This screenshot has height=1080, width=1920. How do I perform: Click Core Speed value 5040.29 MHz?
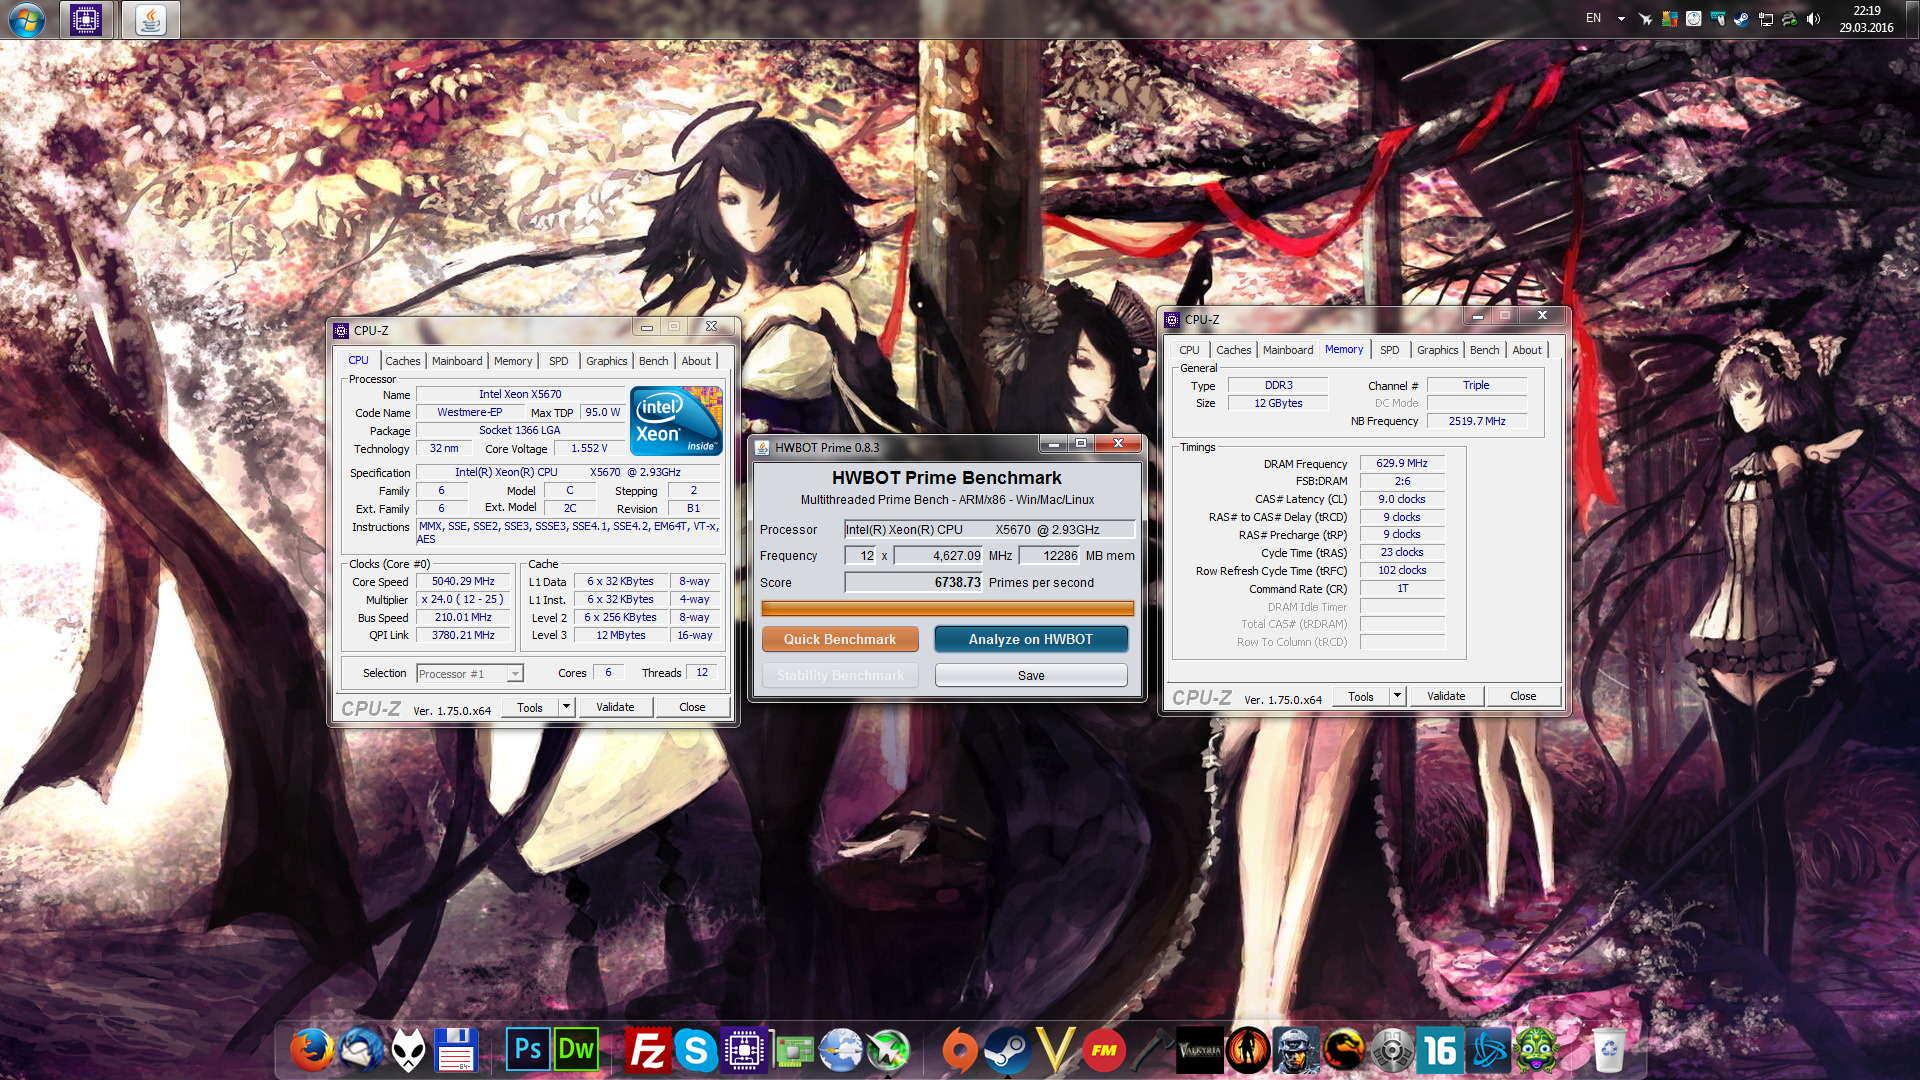tap(463, 581)
